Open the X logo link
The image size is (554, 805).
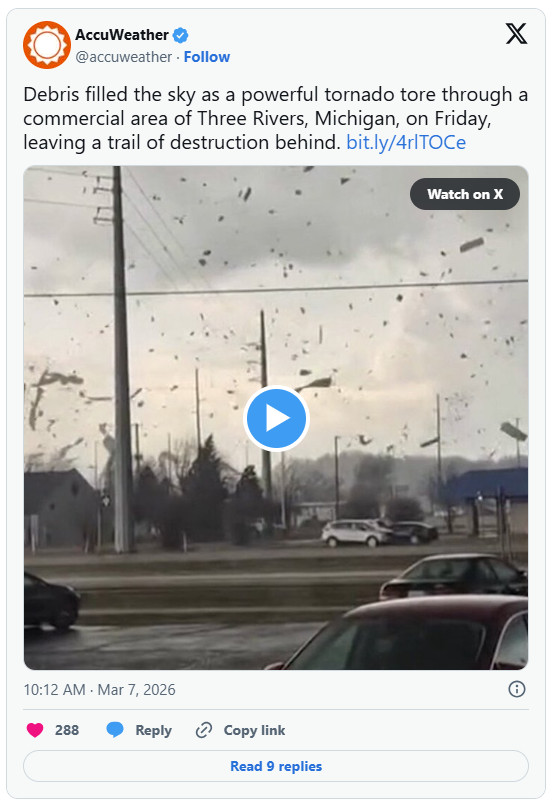point(516,34)
